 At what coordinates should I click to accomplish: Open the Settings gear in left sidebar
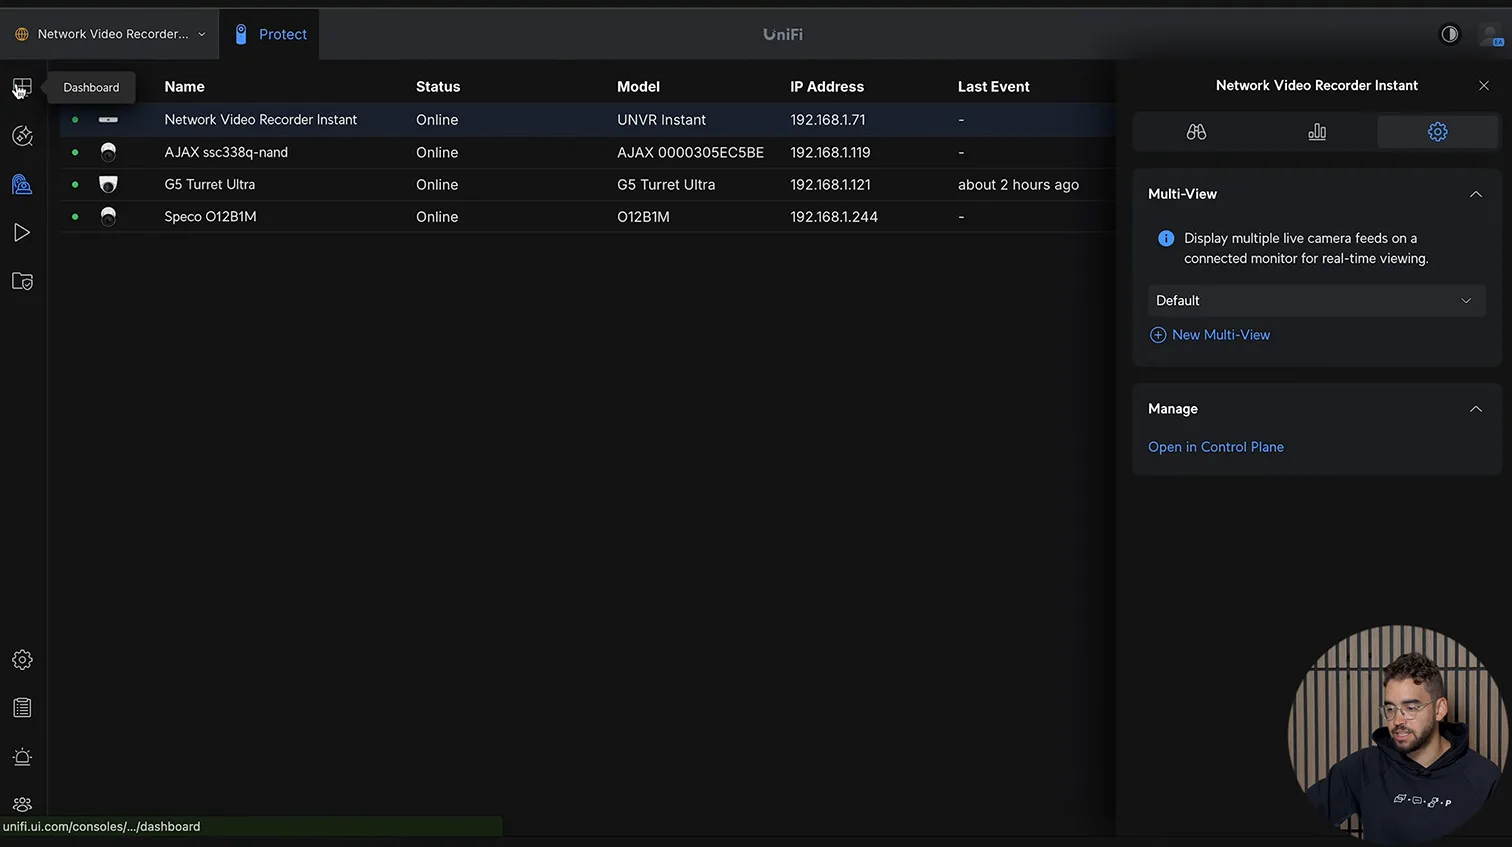pos(22,660)
